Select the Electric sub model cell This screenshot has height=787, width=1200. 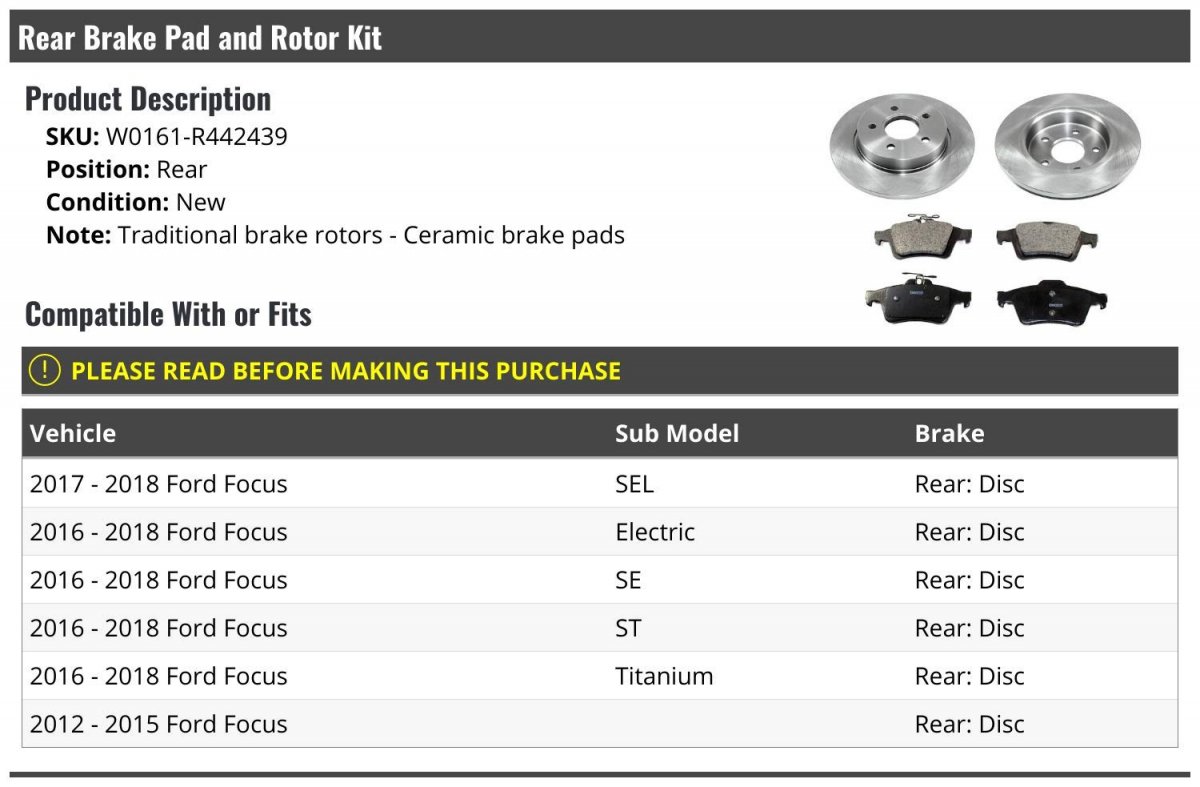point(655,532)
